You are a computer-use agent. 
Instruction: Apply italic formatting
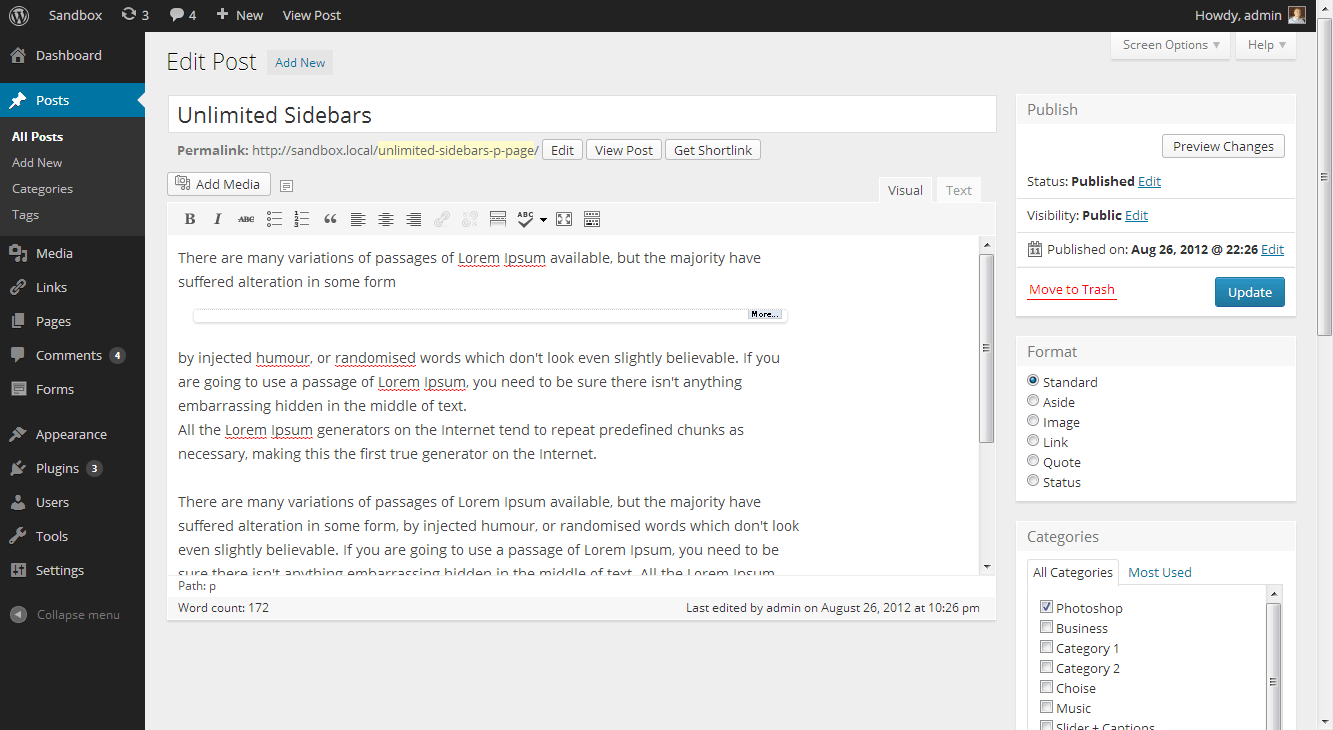(218, 218)
